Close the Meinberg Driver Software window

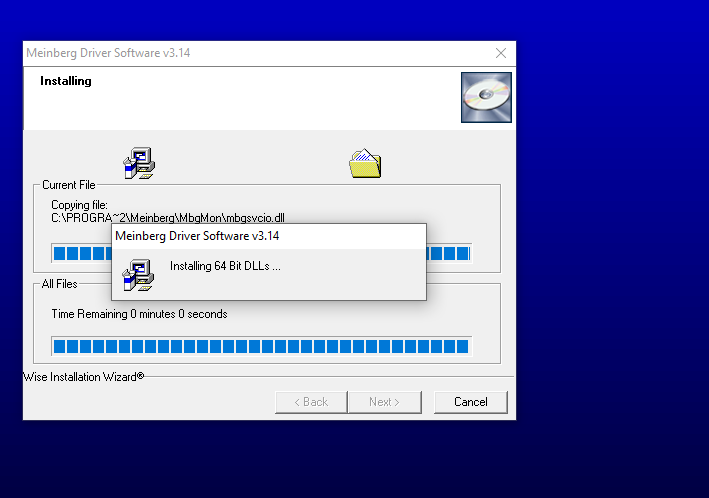(x=501, y=53)
